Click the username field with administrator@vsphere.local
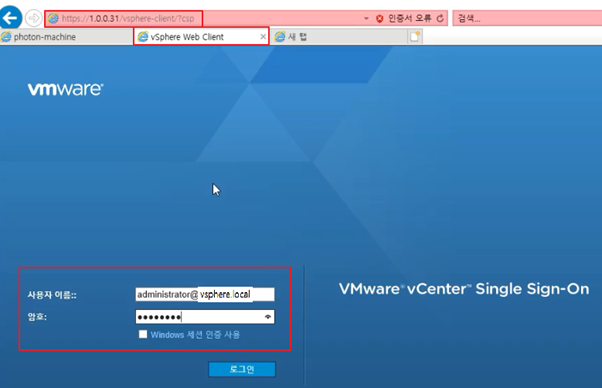This screenshot has width=602, height=388. 205,294
